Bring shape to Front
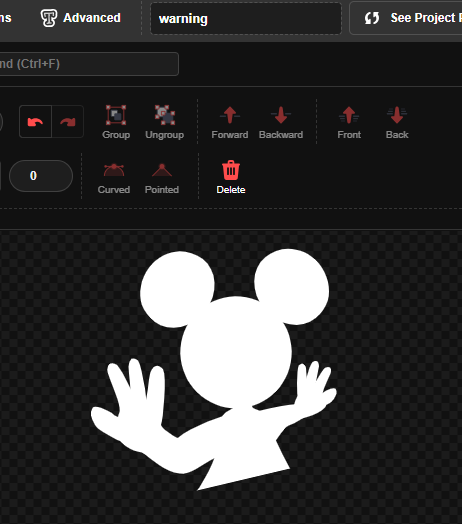The height and width of the screenshot is (524, 462). pyautogui.click(x=349, y=122)
